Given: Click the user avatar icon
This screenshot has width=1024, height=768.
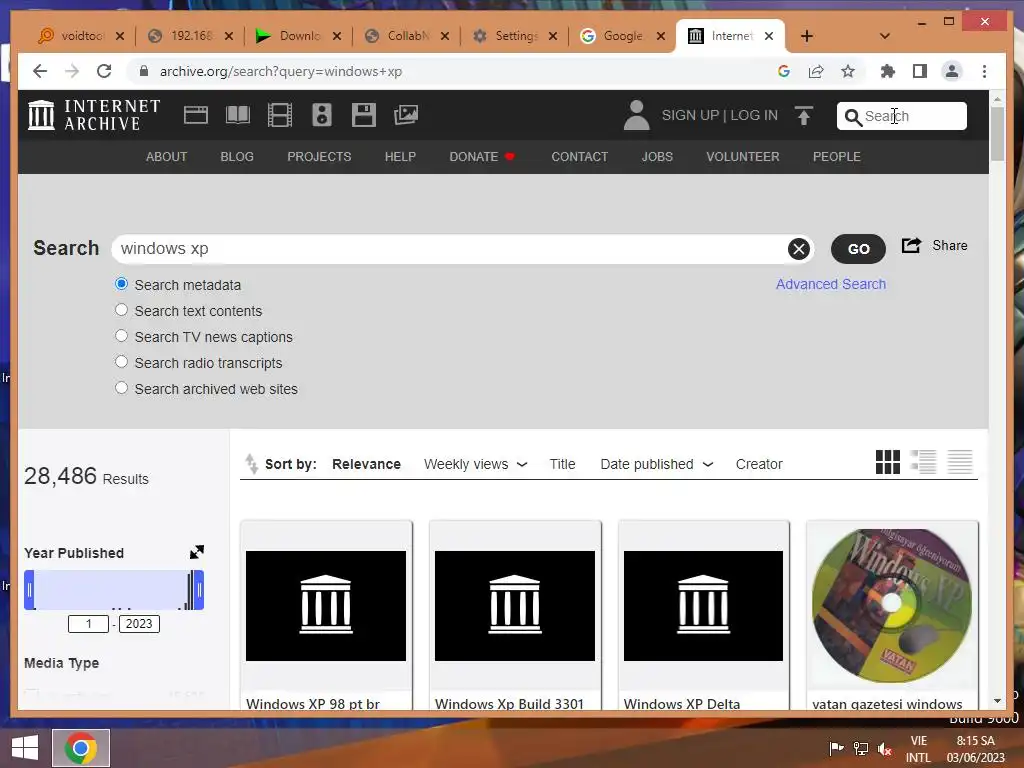Looking at the screenshot, I should tap(637, 115).
